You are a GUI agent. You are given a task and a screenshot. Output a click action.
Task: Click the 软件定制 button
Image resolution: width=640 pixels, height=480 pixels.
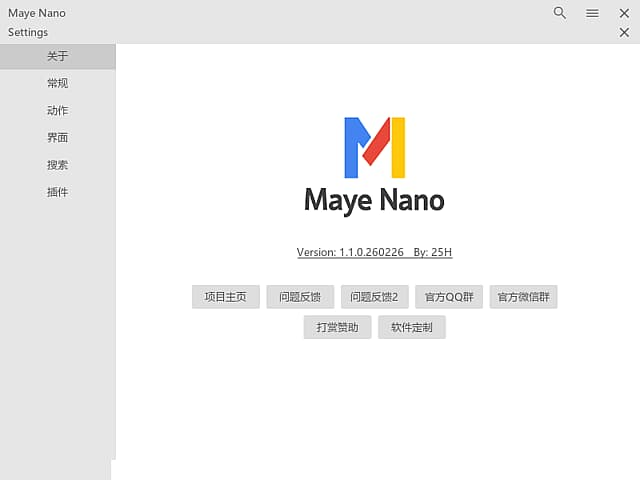(x=412, y=327)
